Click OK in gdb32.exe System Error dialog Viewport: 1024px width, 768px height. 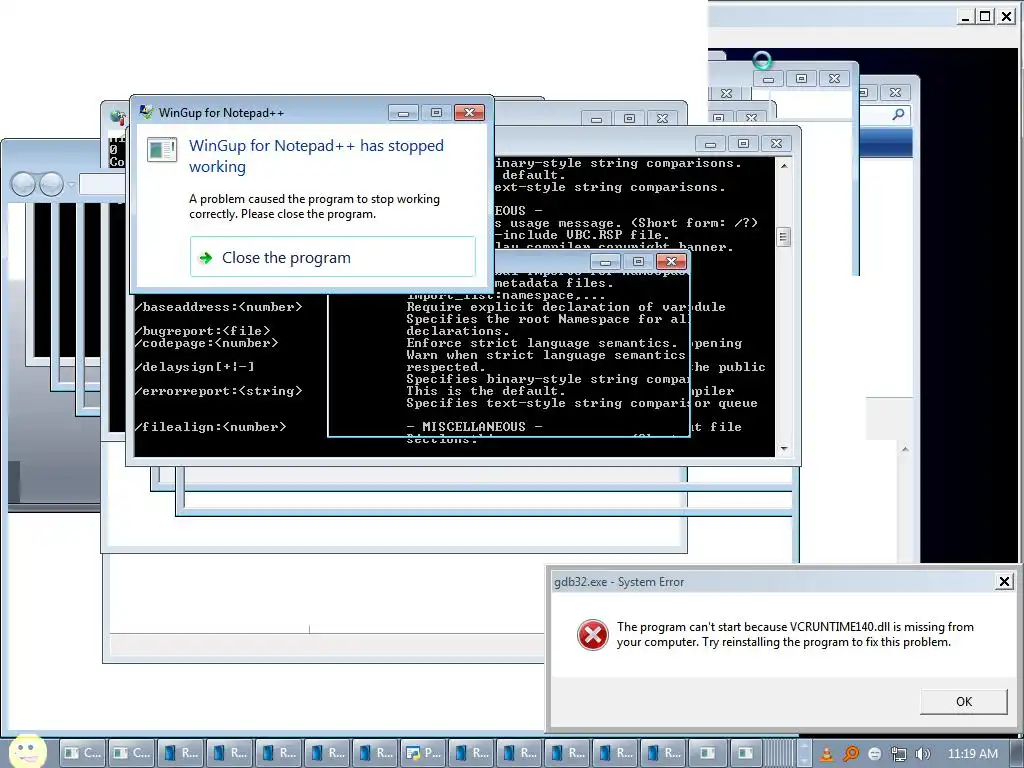pyautogui.click(x=963, y=701)
